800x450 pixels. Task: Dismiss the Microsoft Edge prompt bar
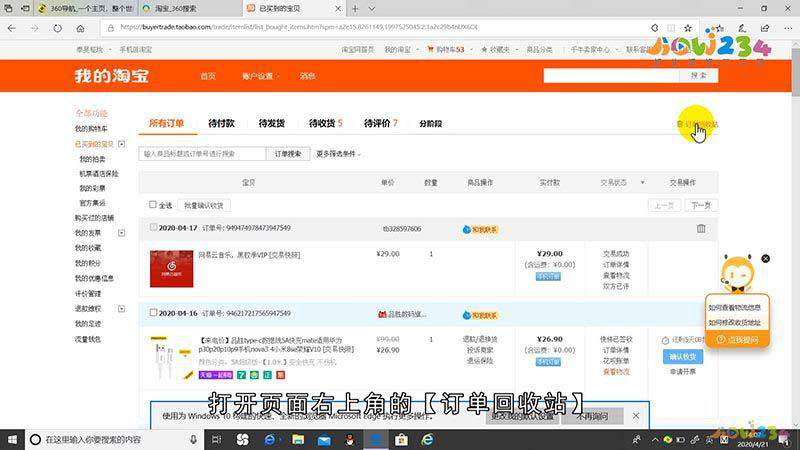point(636,416)
